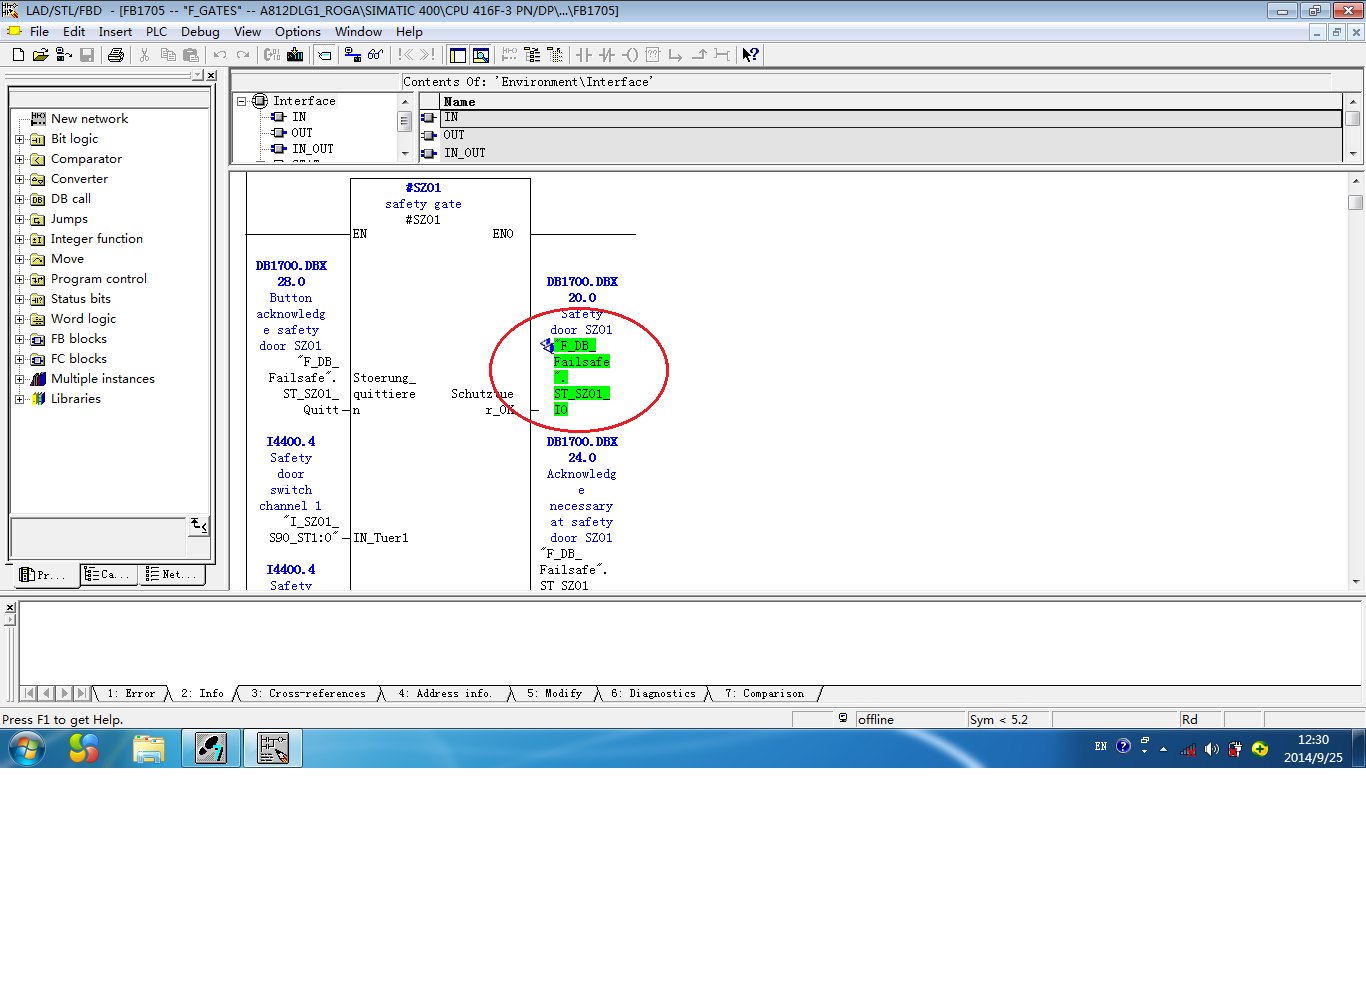Select the Address info. tab
The width and height of the screenshot is (1366, 1005).
tap(445, 693)
